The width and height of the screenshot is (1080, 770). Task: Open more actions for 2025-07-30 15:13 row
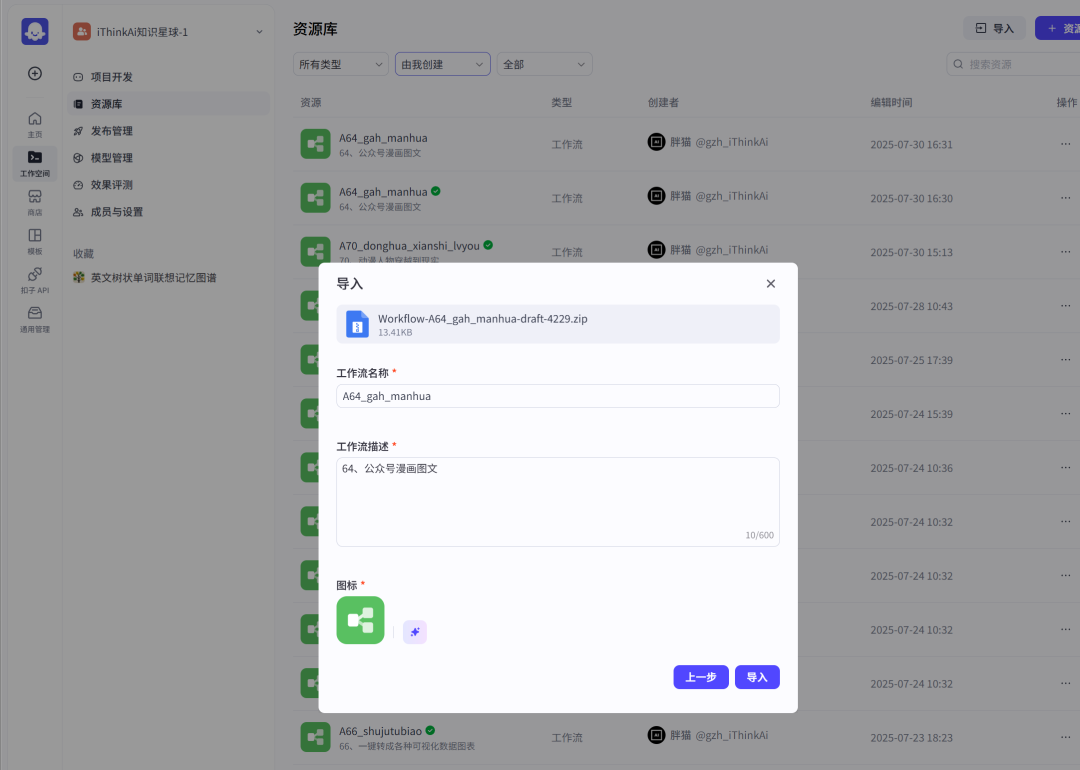[x=1066, y=251]
